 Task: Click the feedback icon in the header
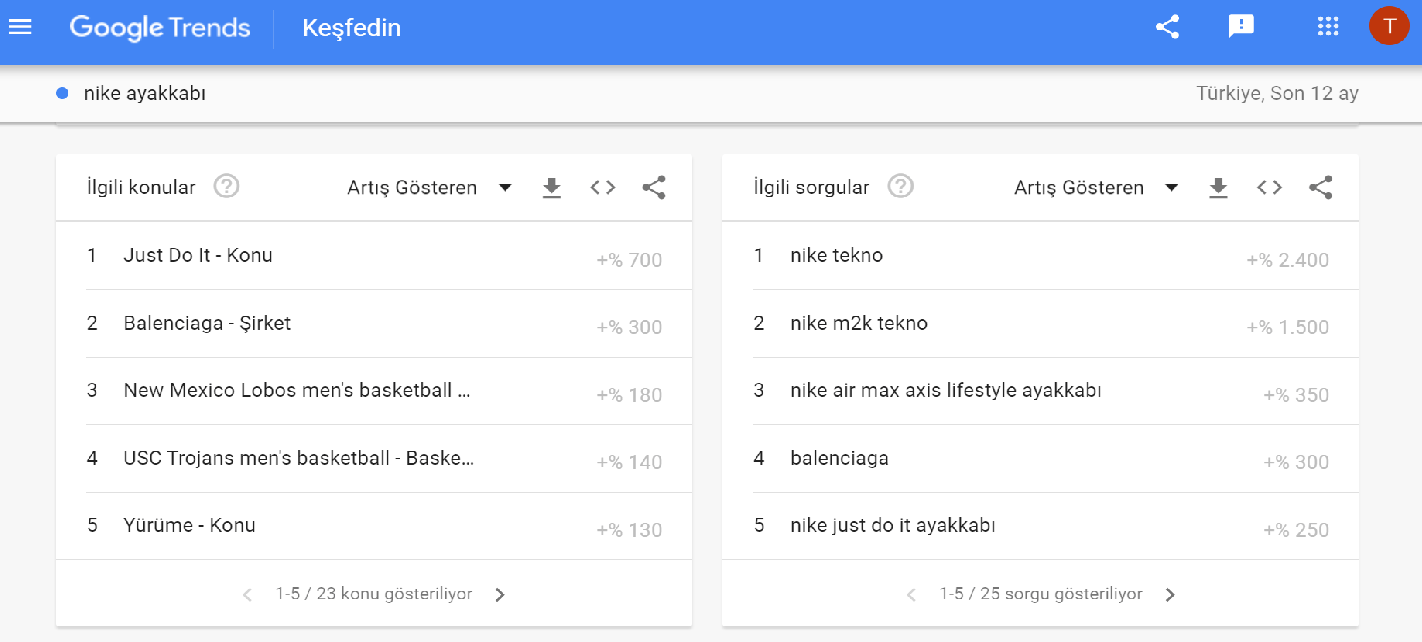[1241, 27]
